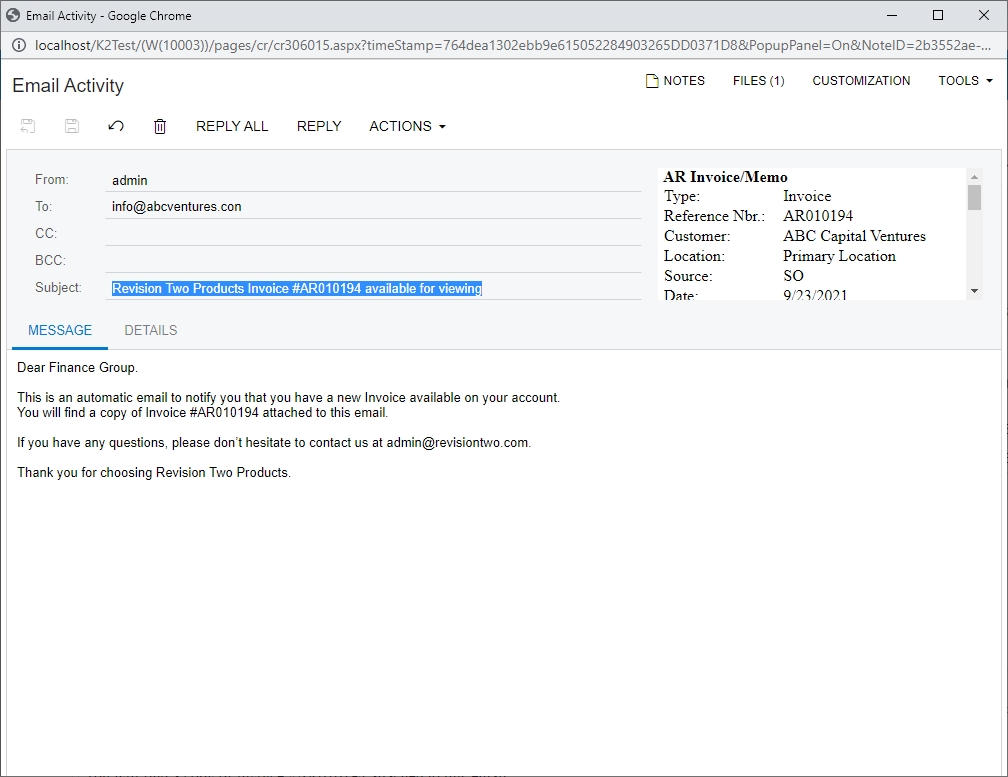Focus the BCC input field

coord(373,261)
